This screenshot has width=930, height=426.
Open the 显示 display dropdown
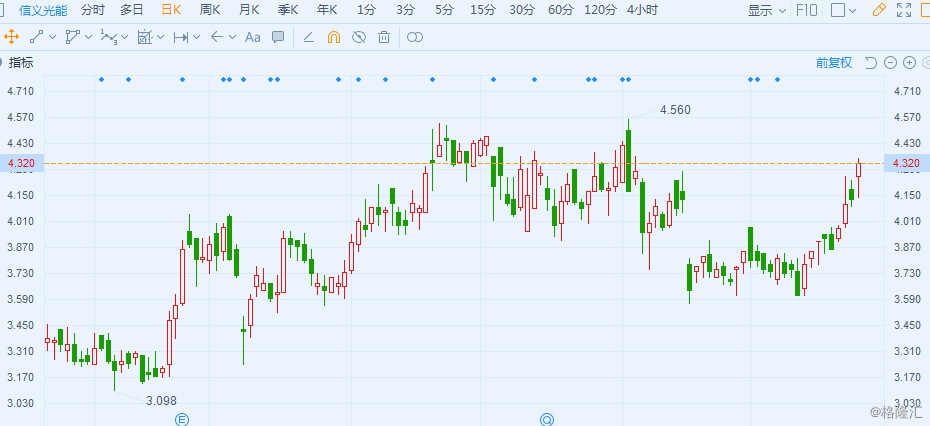pyautogui.click(x=767, y=10)
